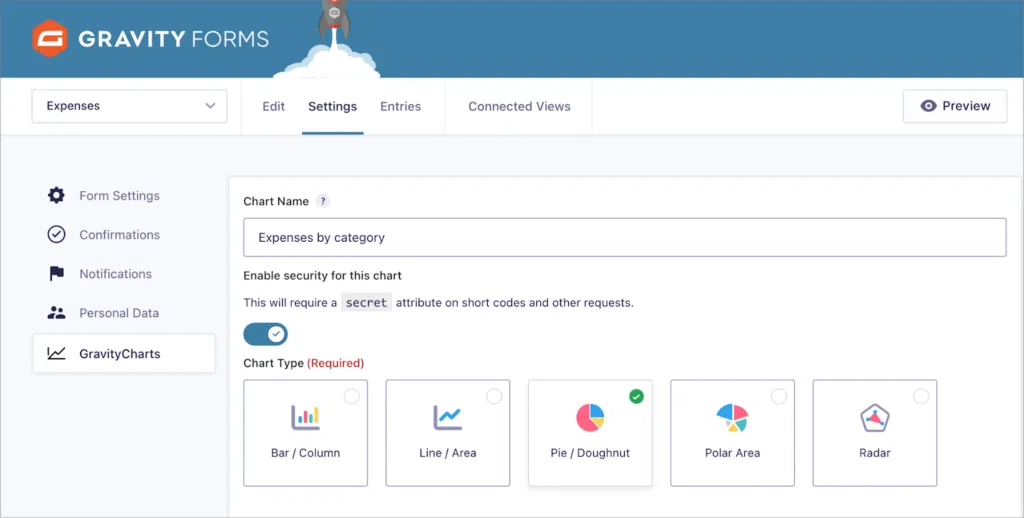Click the 'secret' code snippet text
This screenshot has height=518, width=1024.
366,302
